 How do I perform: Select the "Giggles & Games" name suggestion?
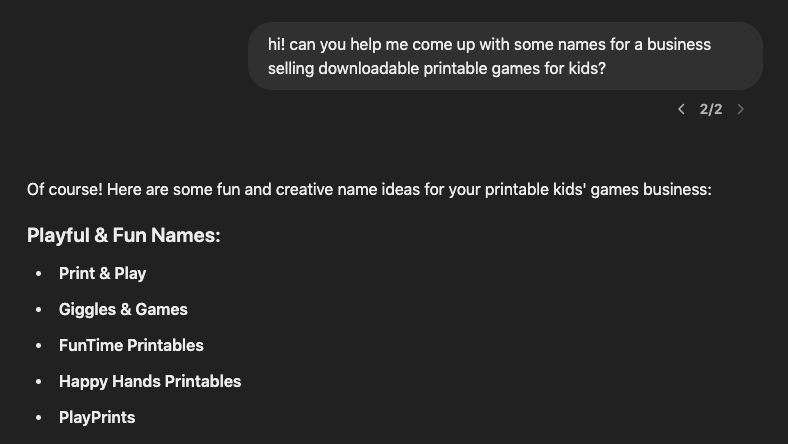point(123,309)
